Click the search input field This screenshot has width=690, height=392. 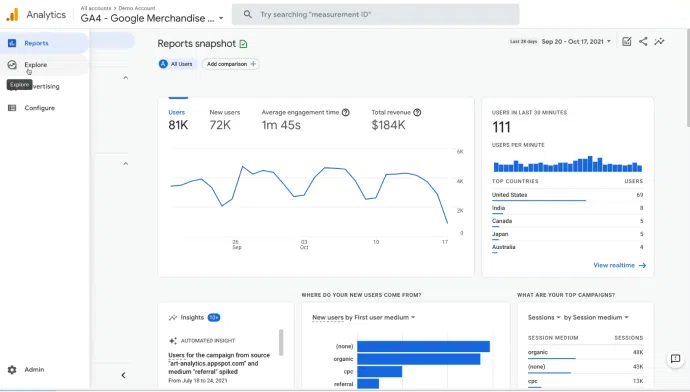click(375, 15)
